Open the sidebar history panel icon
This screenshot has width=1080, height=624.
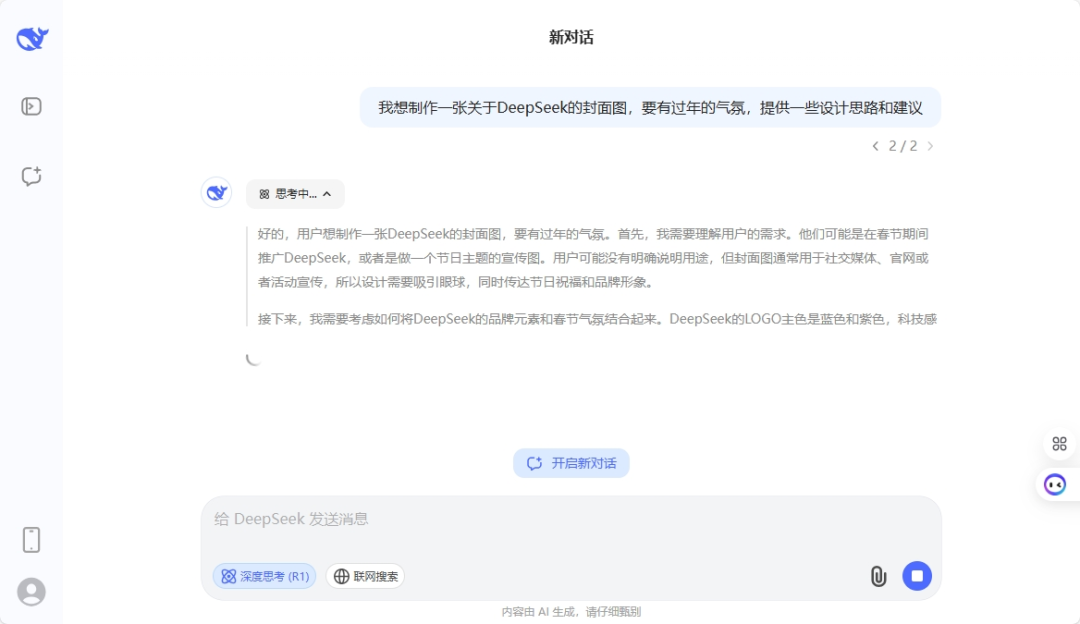pyautogui.click(x=30, y=105)
